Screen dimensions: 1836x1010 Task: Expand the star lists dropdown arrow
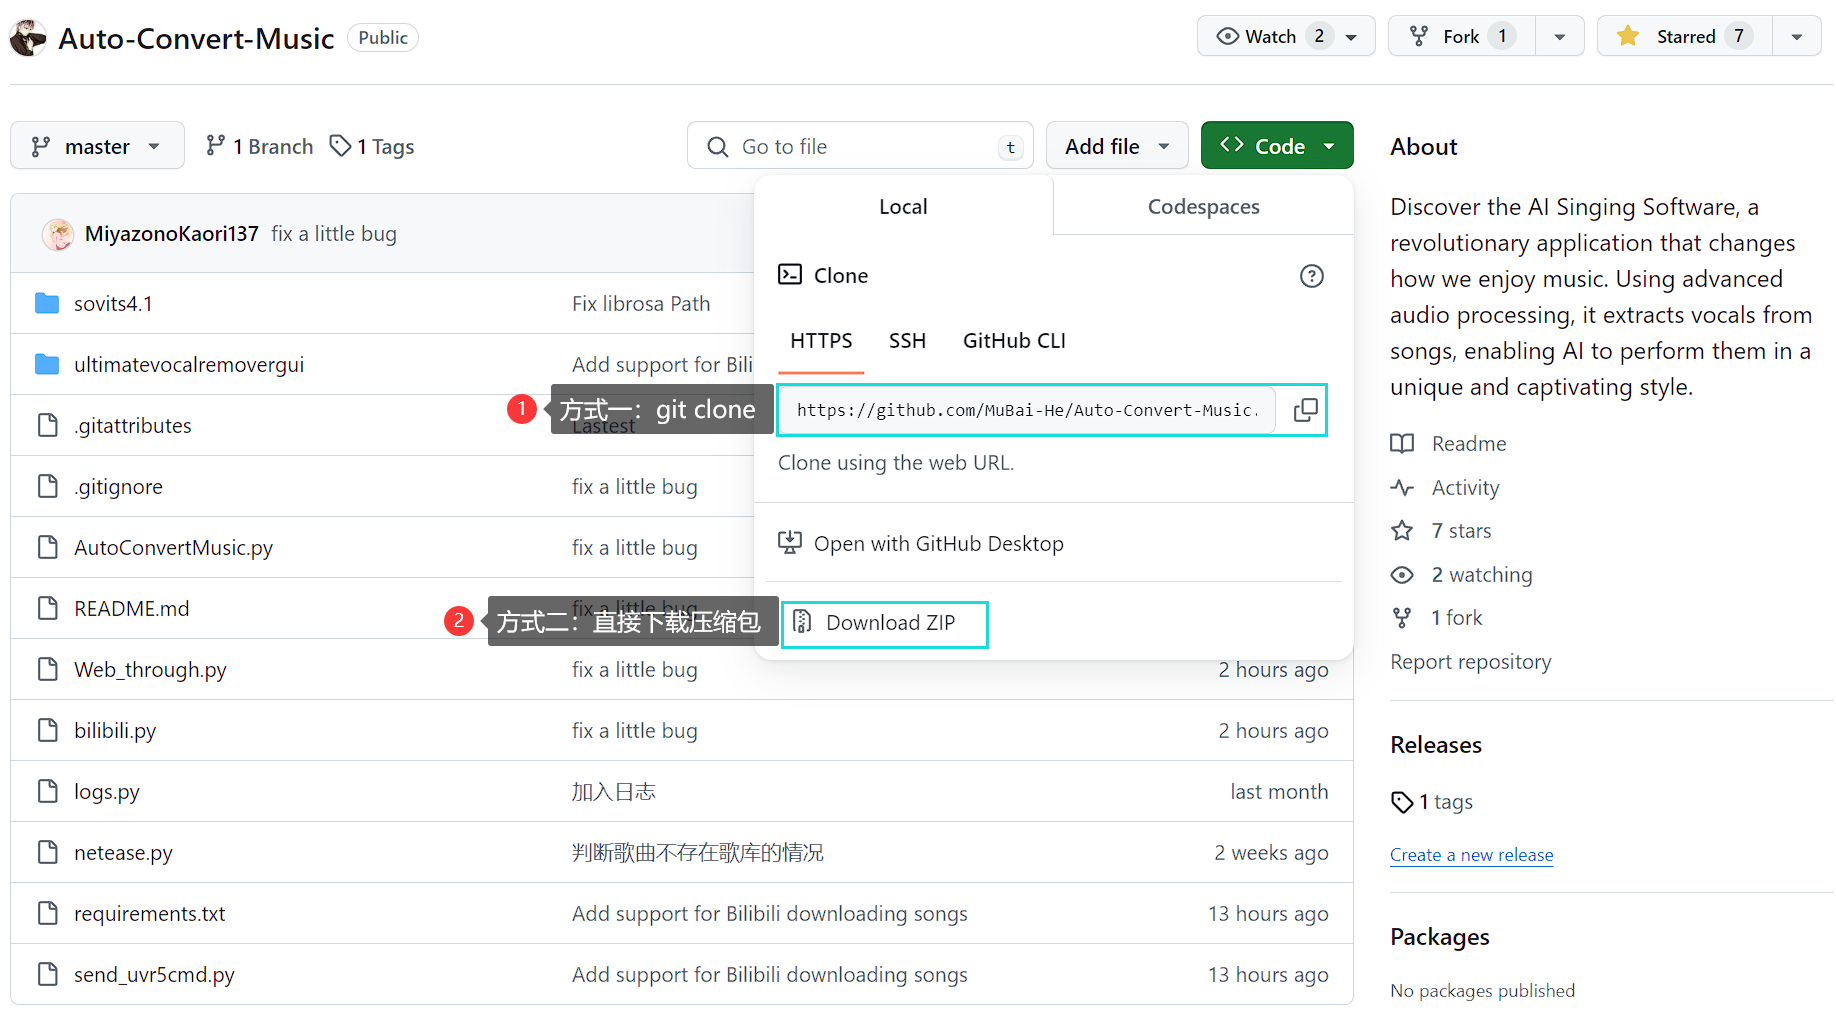pos(1797,37)
